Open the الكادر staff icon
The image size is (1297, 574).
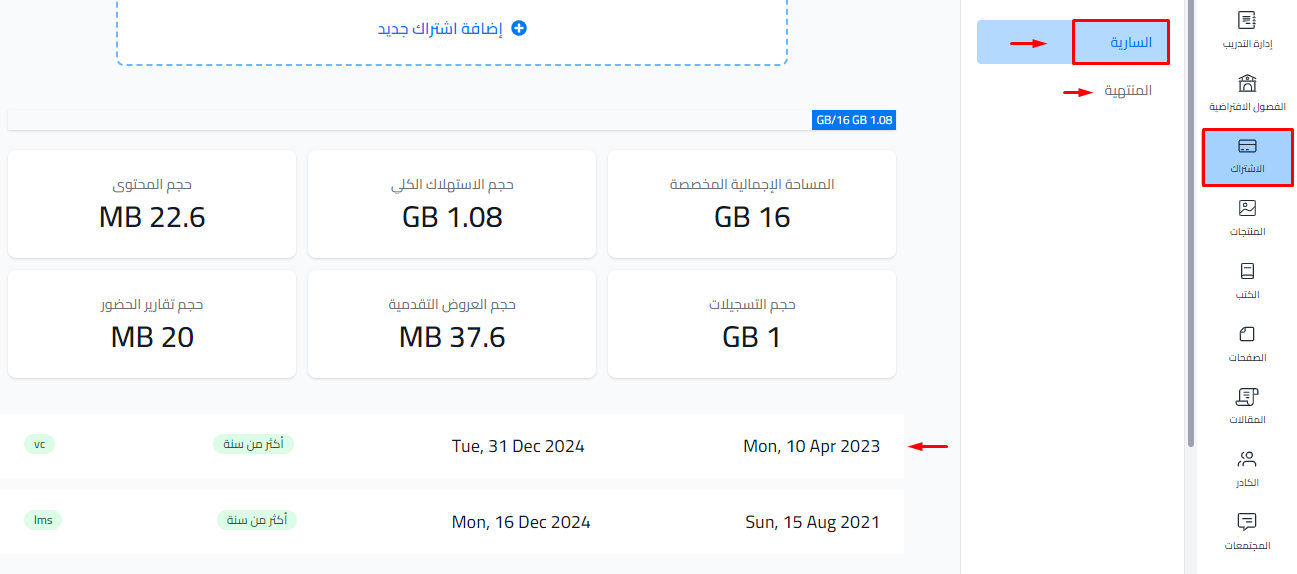click(x=1246, y=460)
